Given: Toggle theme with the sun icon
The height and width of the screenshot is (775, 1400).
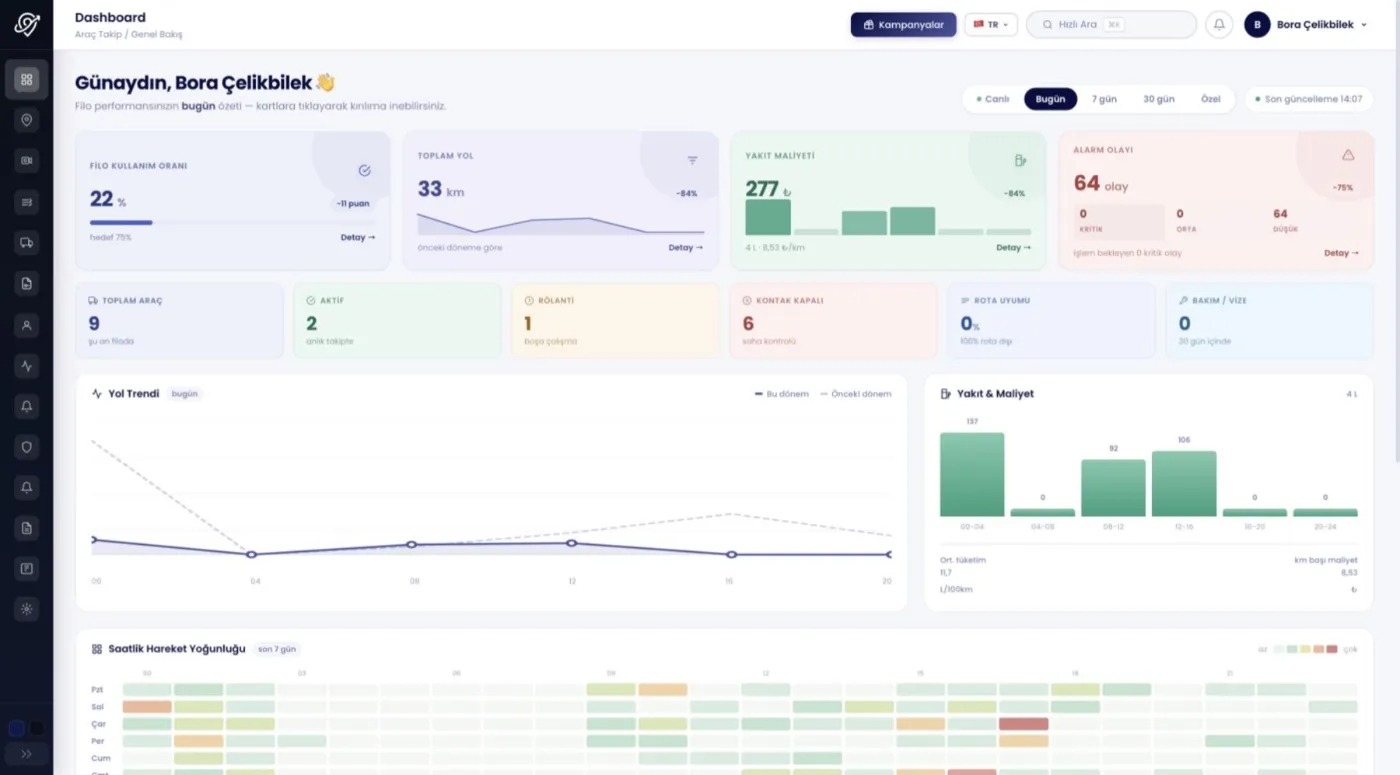Looking at the screenshot, I should tap(27, 608).
